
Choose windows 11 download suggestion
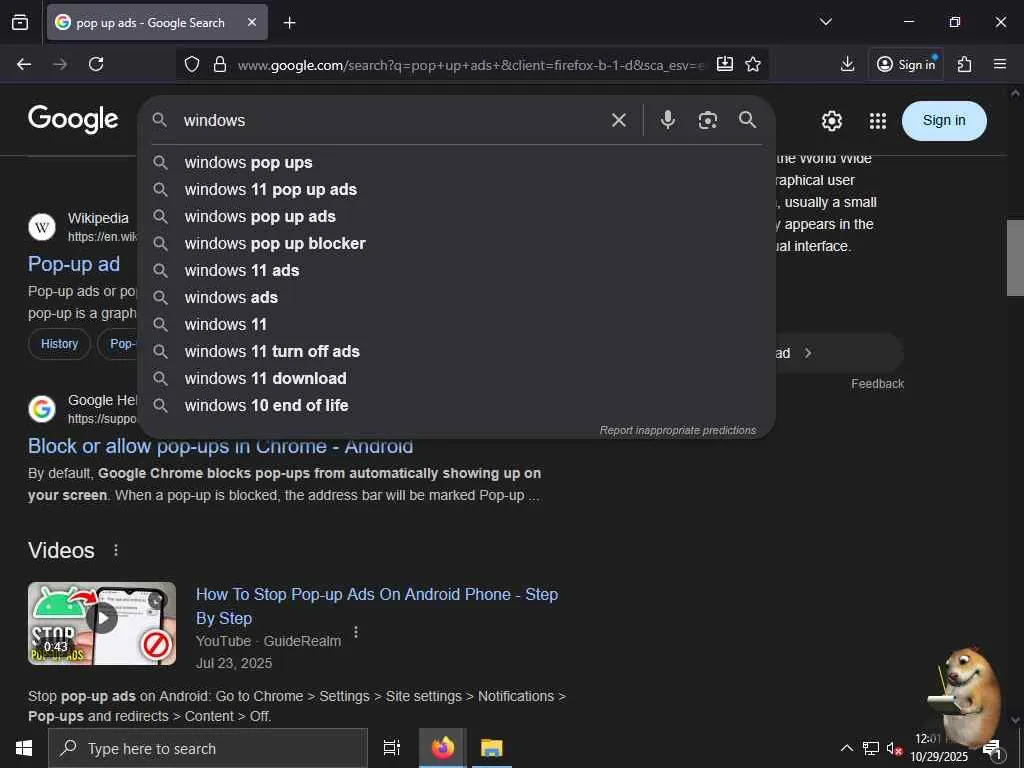pyautogui.click(x=456, y=378)
